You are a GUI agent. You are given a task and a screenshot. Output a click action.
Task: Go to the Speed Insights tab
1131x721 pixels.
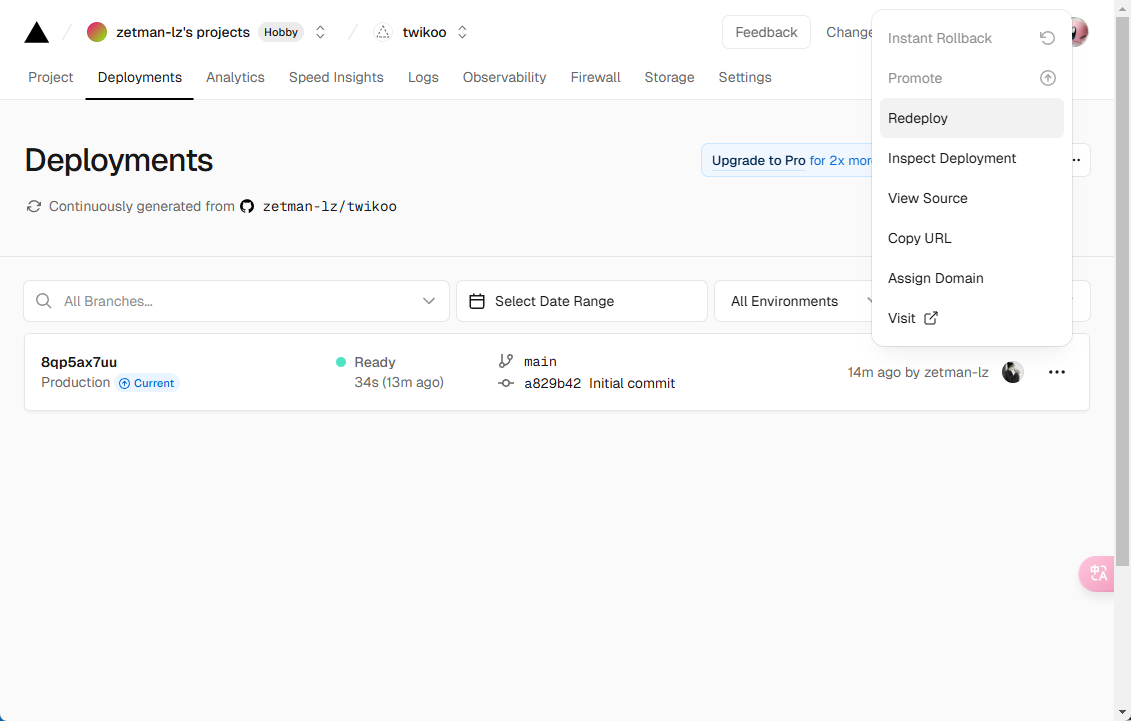pos(336,77)
